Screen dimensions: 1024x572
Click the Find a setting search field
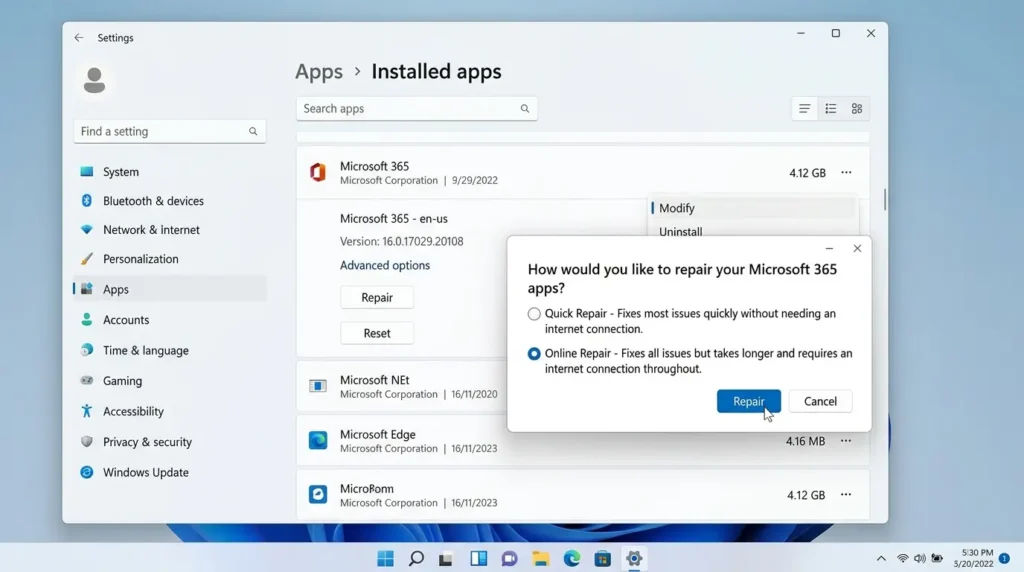(170, 131)
